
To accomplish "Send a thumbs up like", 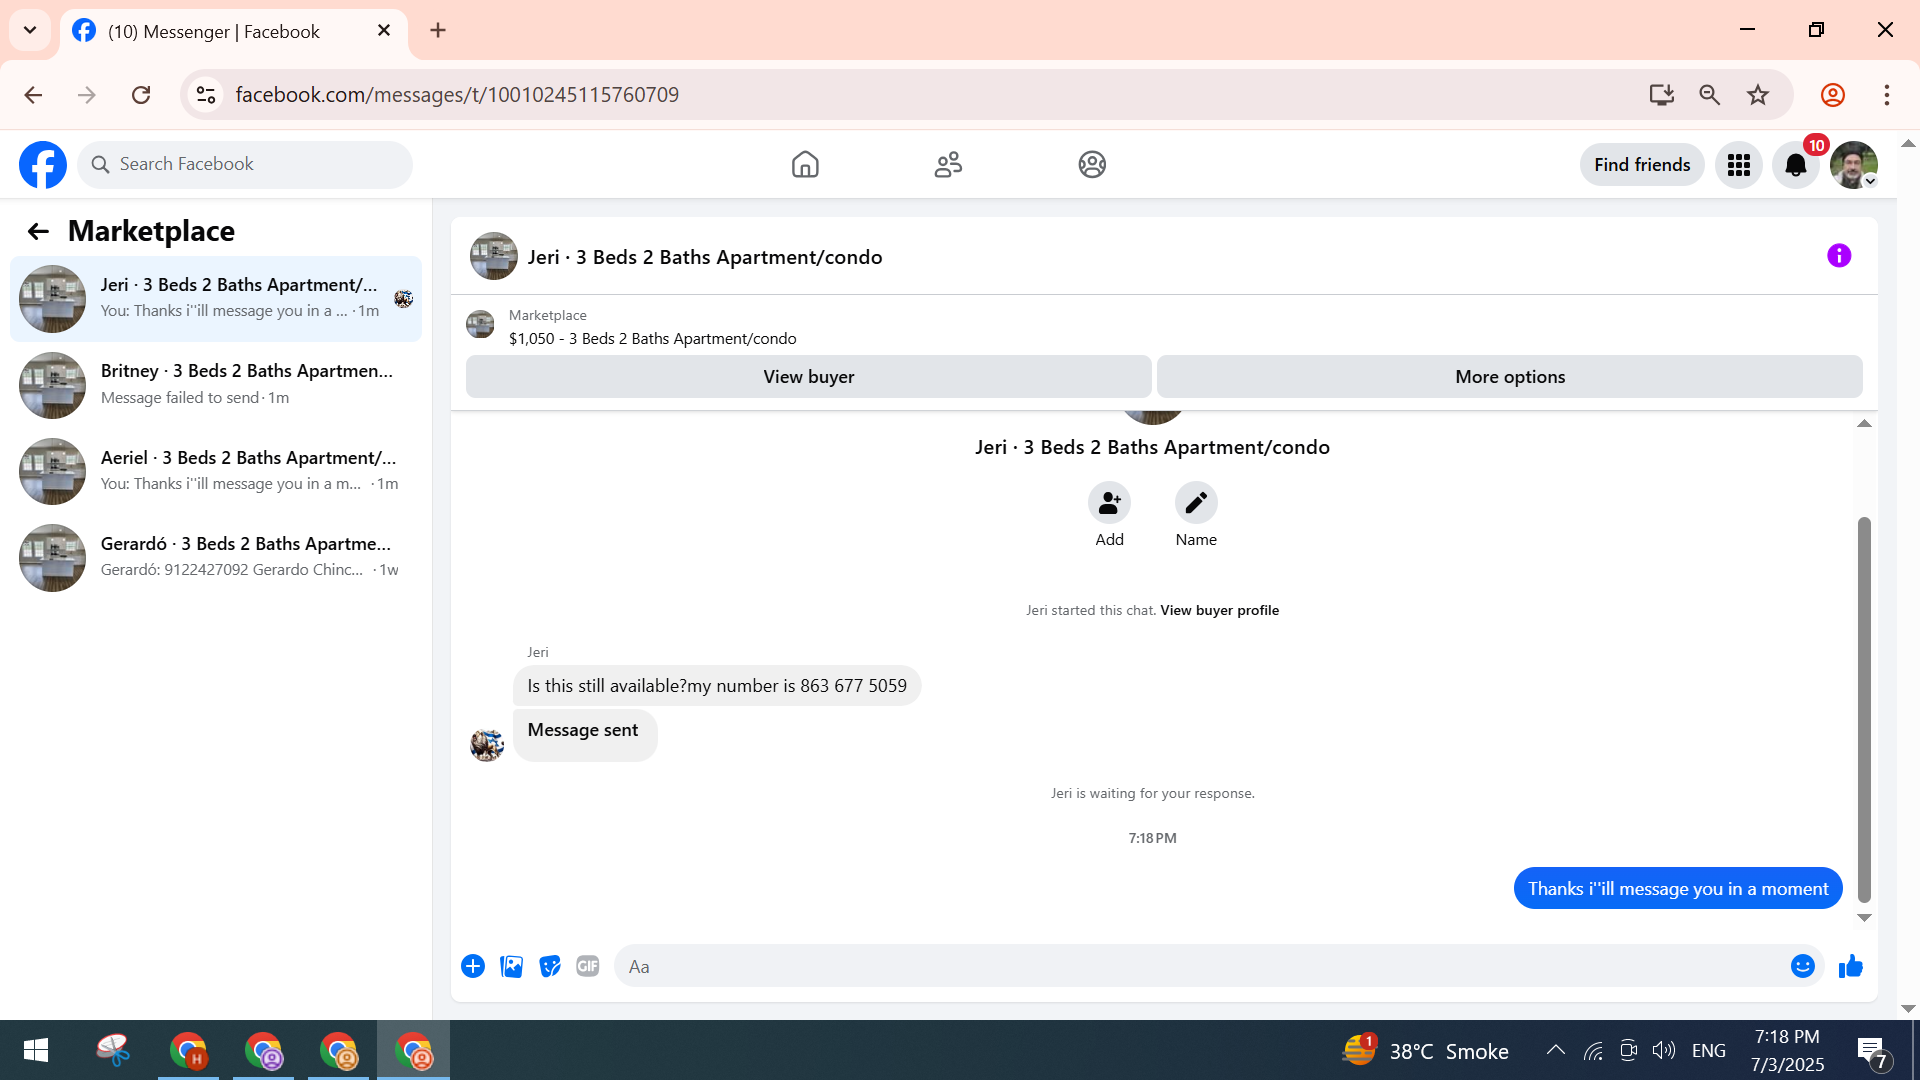I will (x=1850, y=966).
